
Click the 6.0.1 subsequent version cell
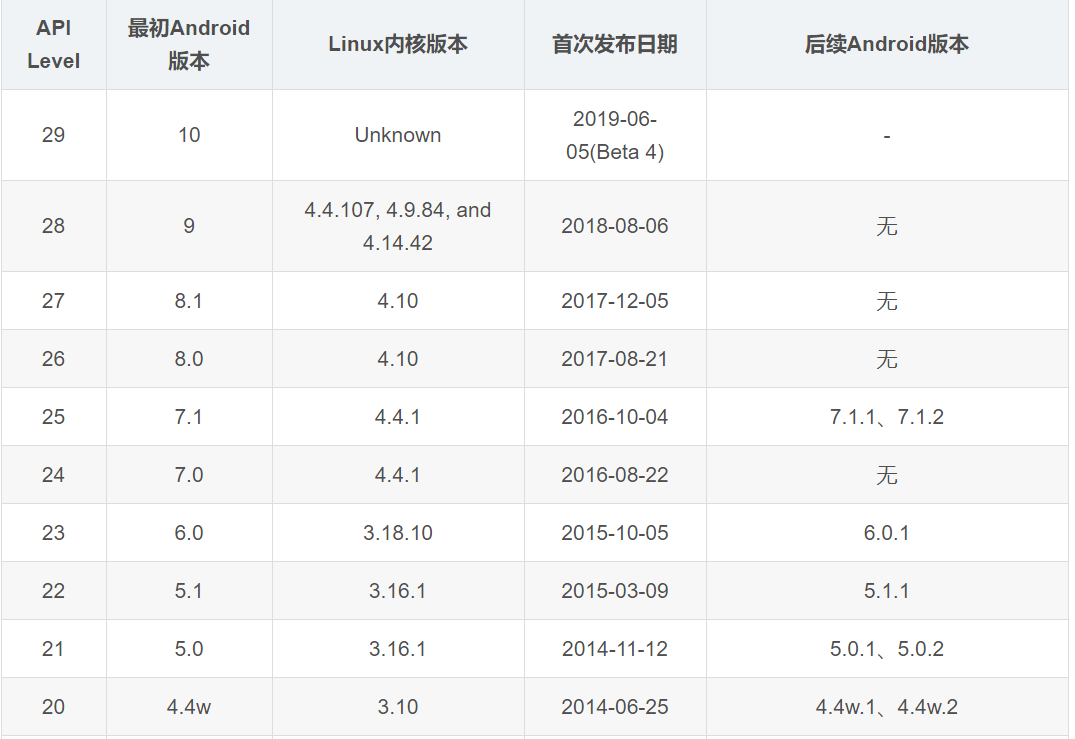point(887,533)
